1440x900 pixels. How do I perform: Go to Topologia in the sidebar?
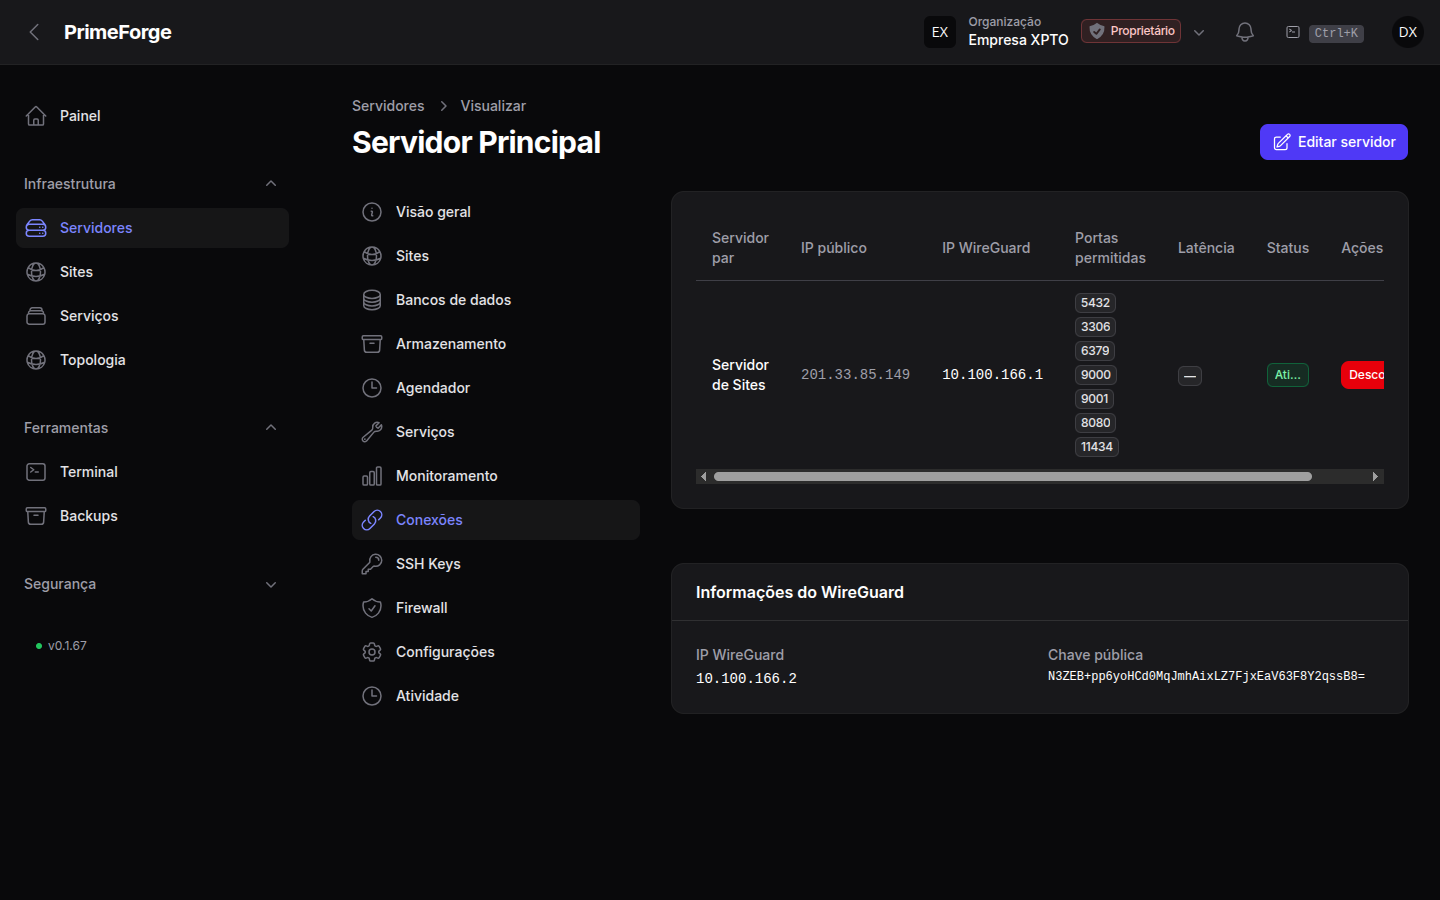coord(152,360)
